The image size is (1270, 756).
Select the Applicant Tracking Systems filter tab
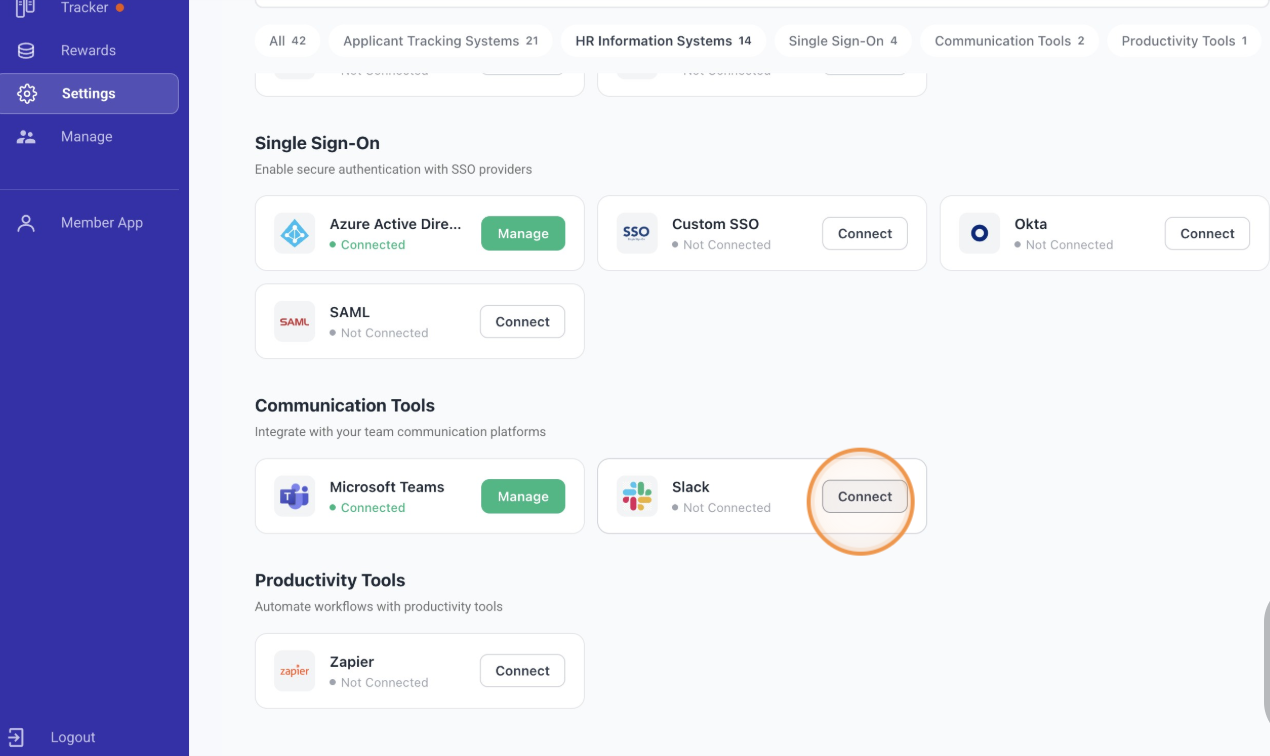440,41
